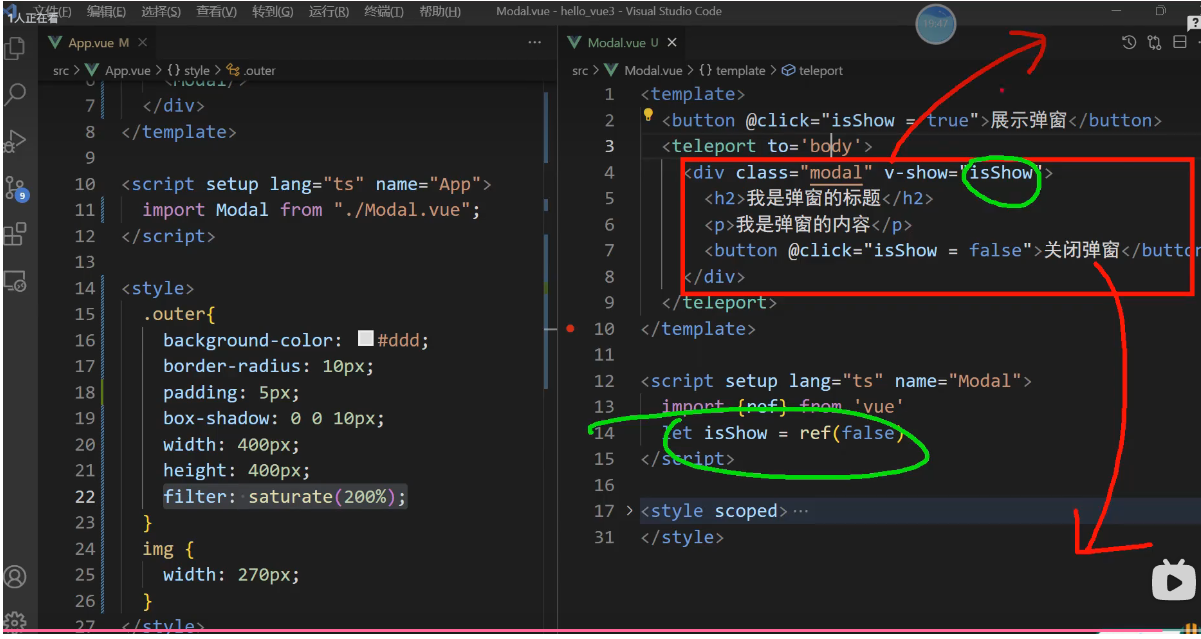Image resolution: width=1201 pixels, height=639 pixels.
Task: Open the Extensions view
Action: [x=15, y=235]
